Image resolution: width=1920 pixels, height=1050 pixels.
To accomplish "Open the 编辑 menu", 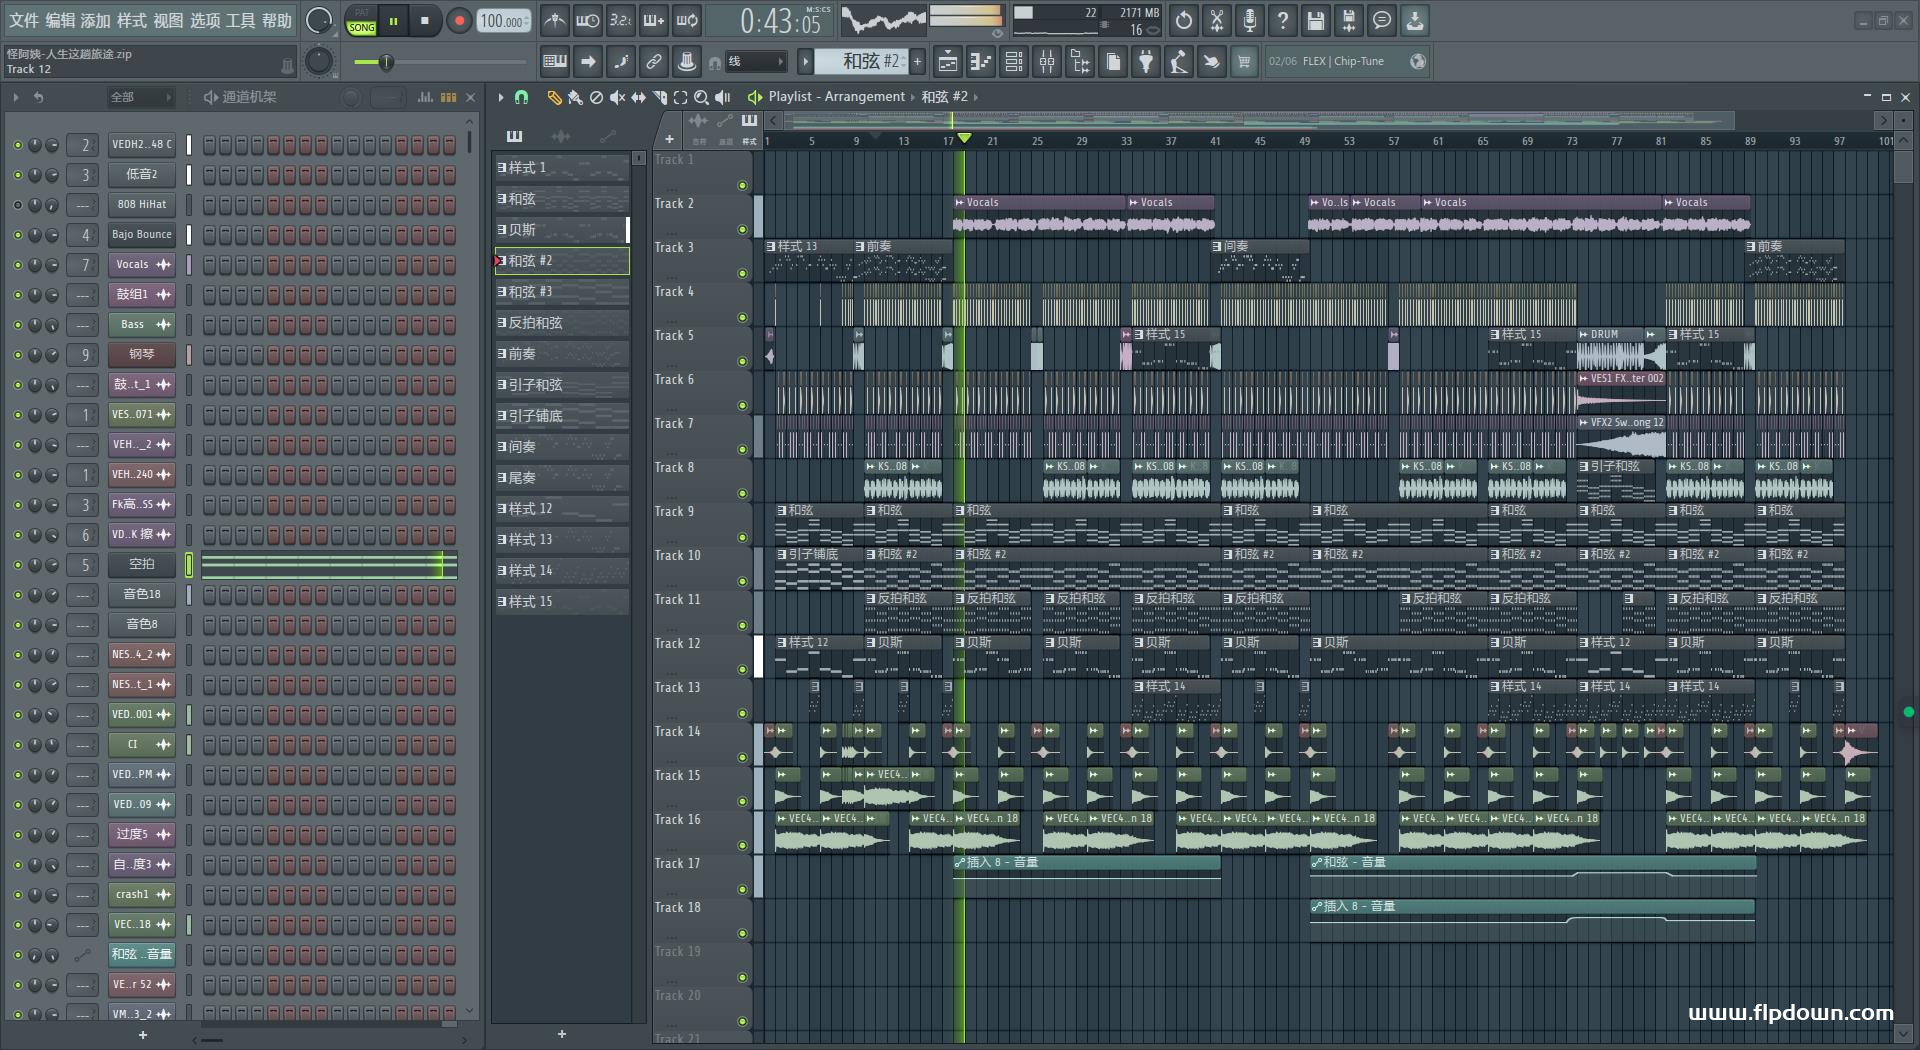I will [x=59, y=20].
